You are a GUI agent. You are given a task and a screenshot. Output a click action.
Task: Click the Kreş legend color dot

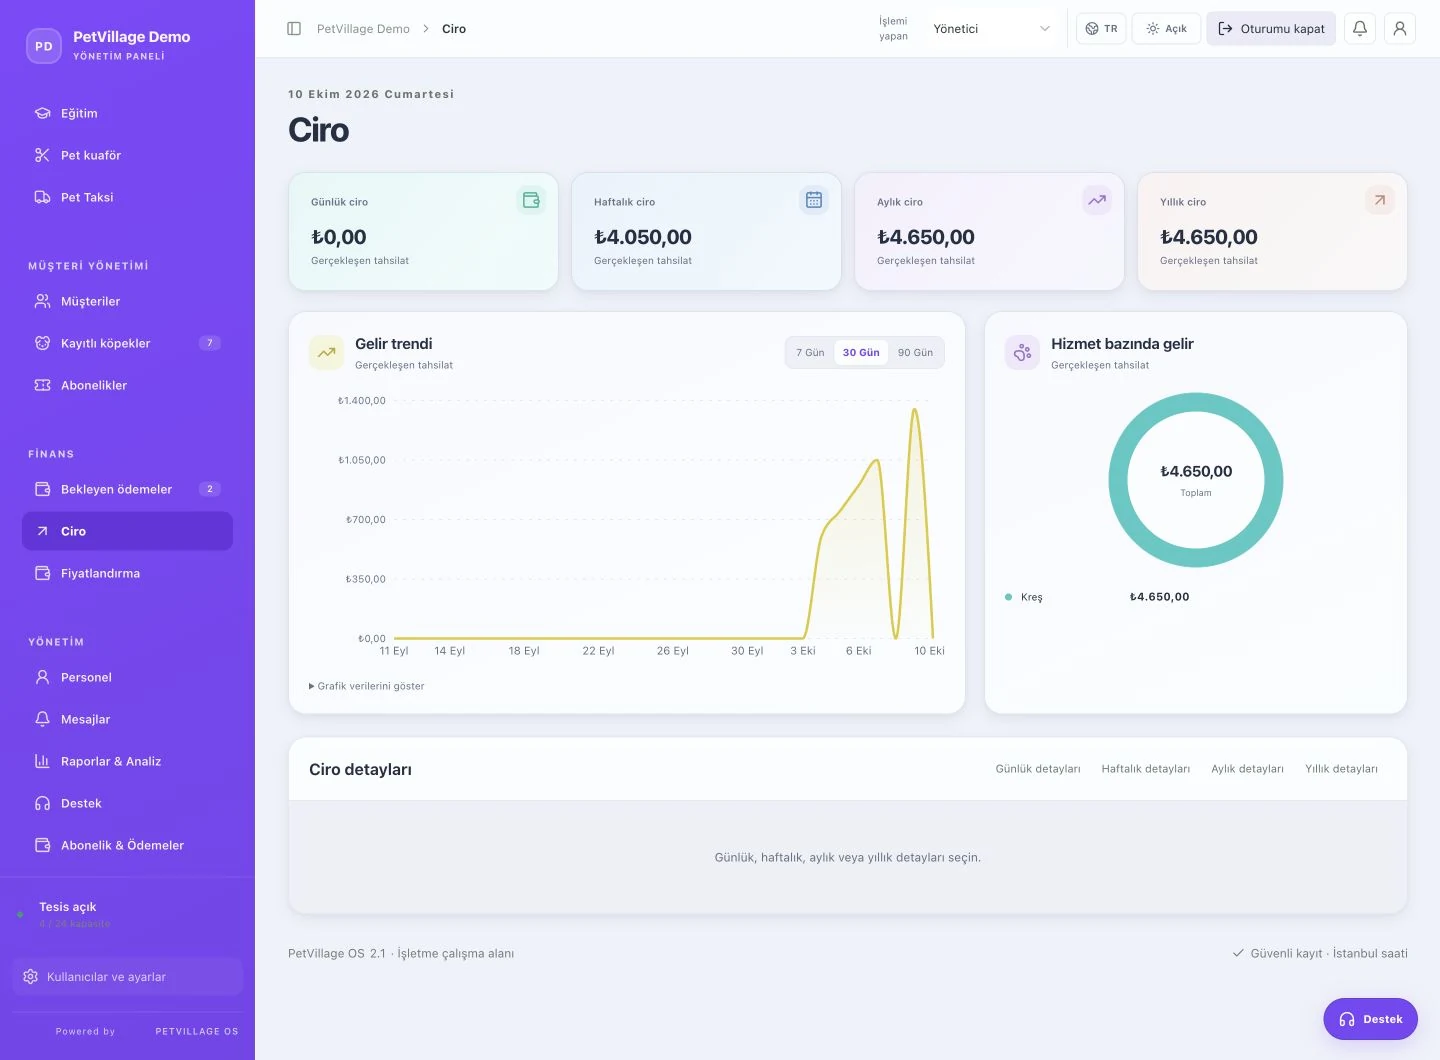click(x=1008, y=597)
